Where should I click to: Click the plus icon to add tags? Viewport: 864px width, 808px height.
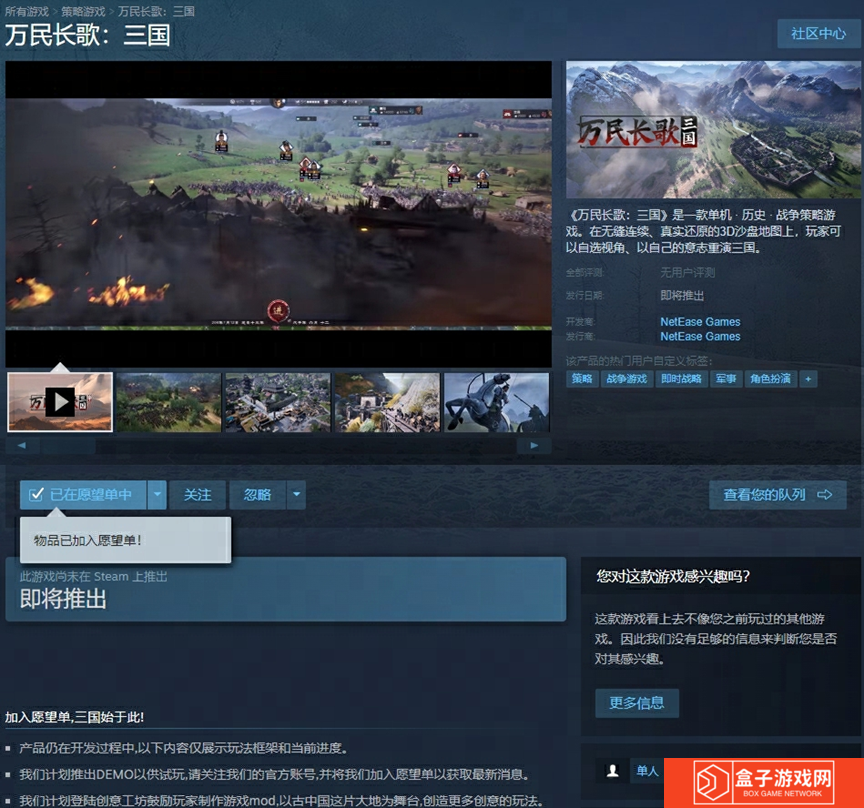click(808, 379)
